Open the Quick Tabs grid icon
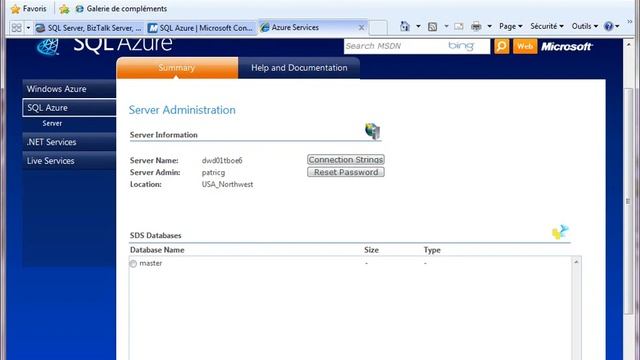The width and height of the screenshot is (640, 360). (17, 27)
